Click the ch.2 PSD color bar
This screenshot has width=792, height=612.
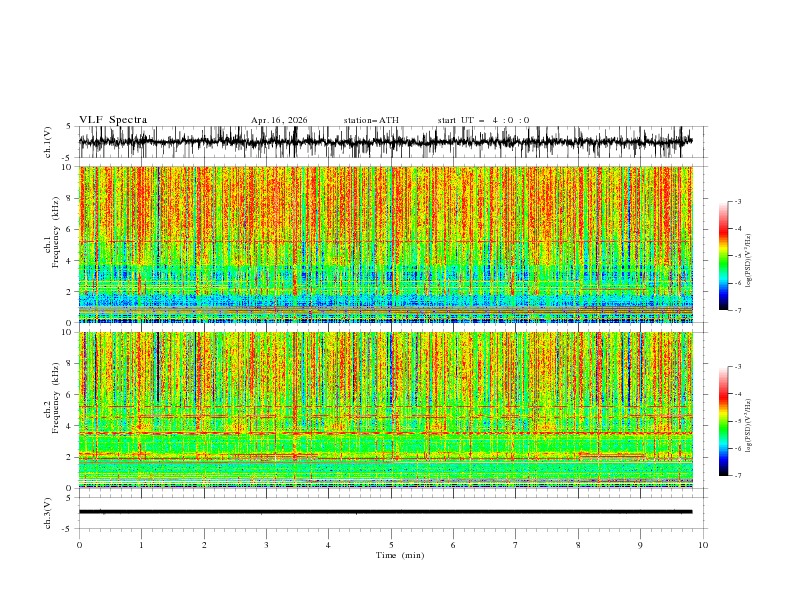point(723,421)
